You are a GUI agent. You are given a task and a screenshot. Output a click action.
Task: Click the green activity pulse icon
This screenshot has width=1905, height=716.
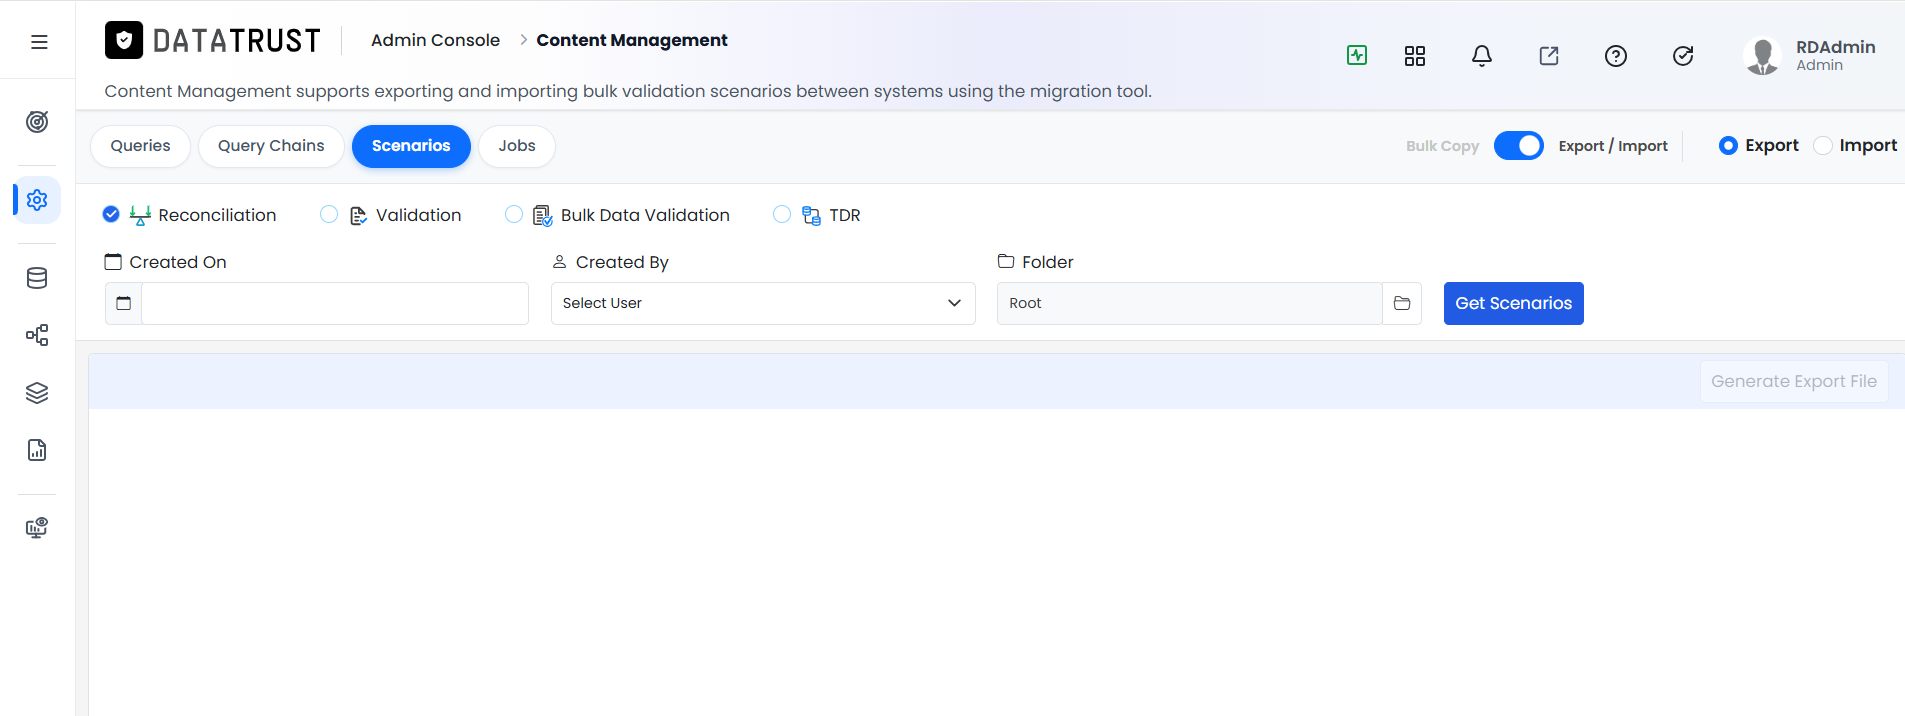point(1357,55)
